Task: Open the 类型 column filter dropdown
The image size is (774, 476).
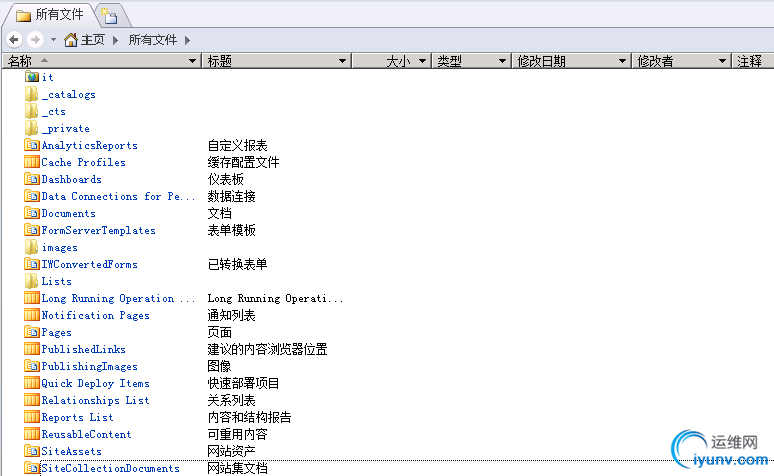Action: [503, 61]
